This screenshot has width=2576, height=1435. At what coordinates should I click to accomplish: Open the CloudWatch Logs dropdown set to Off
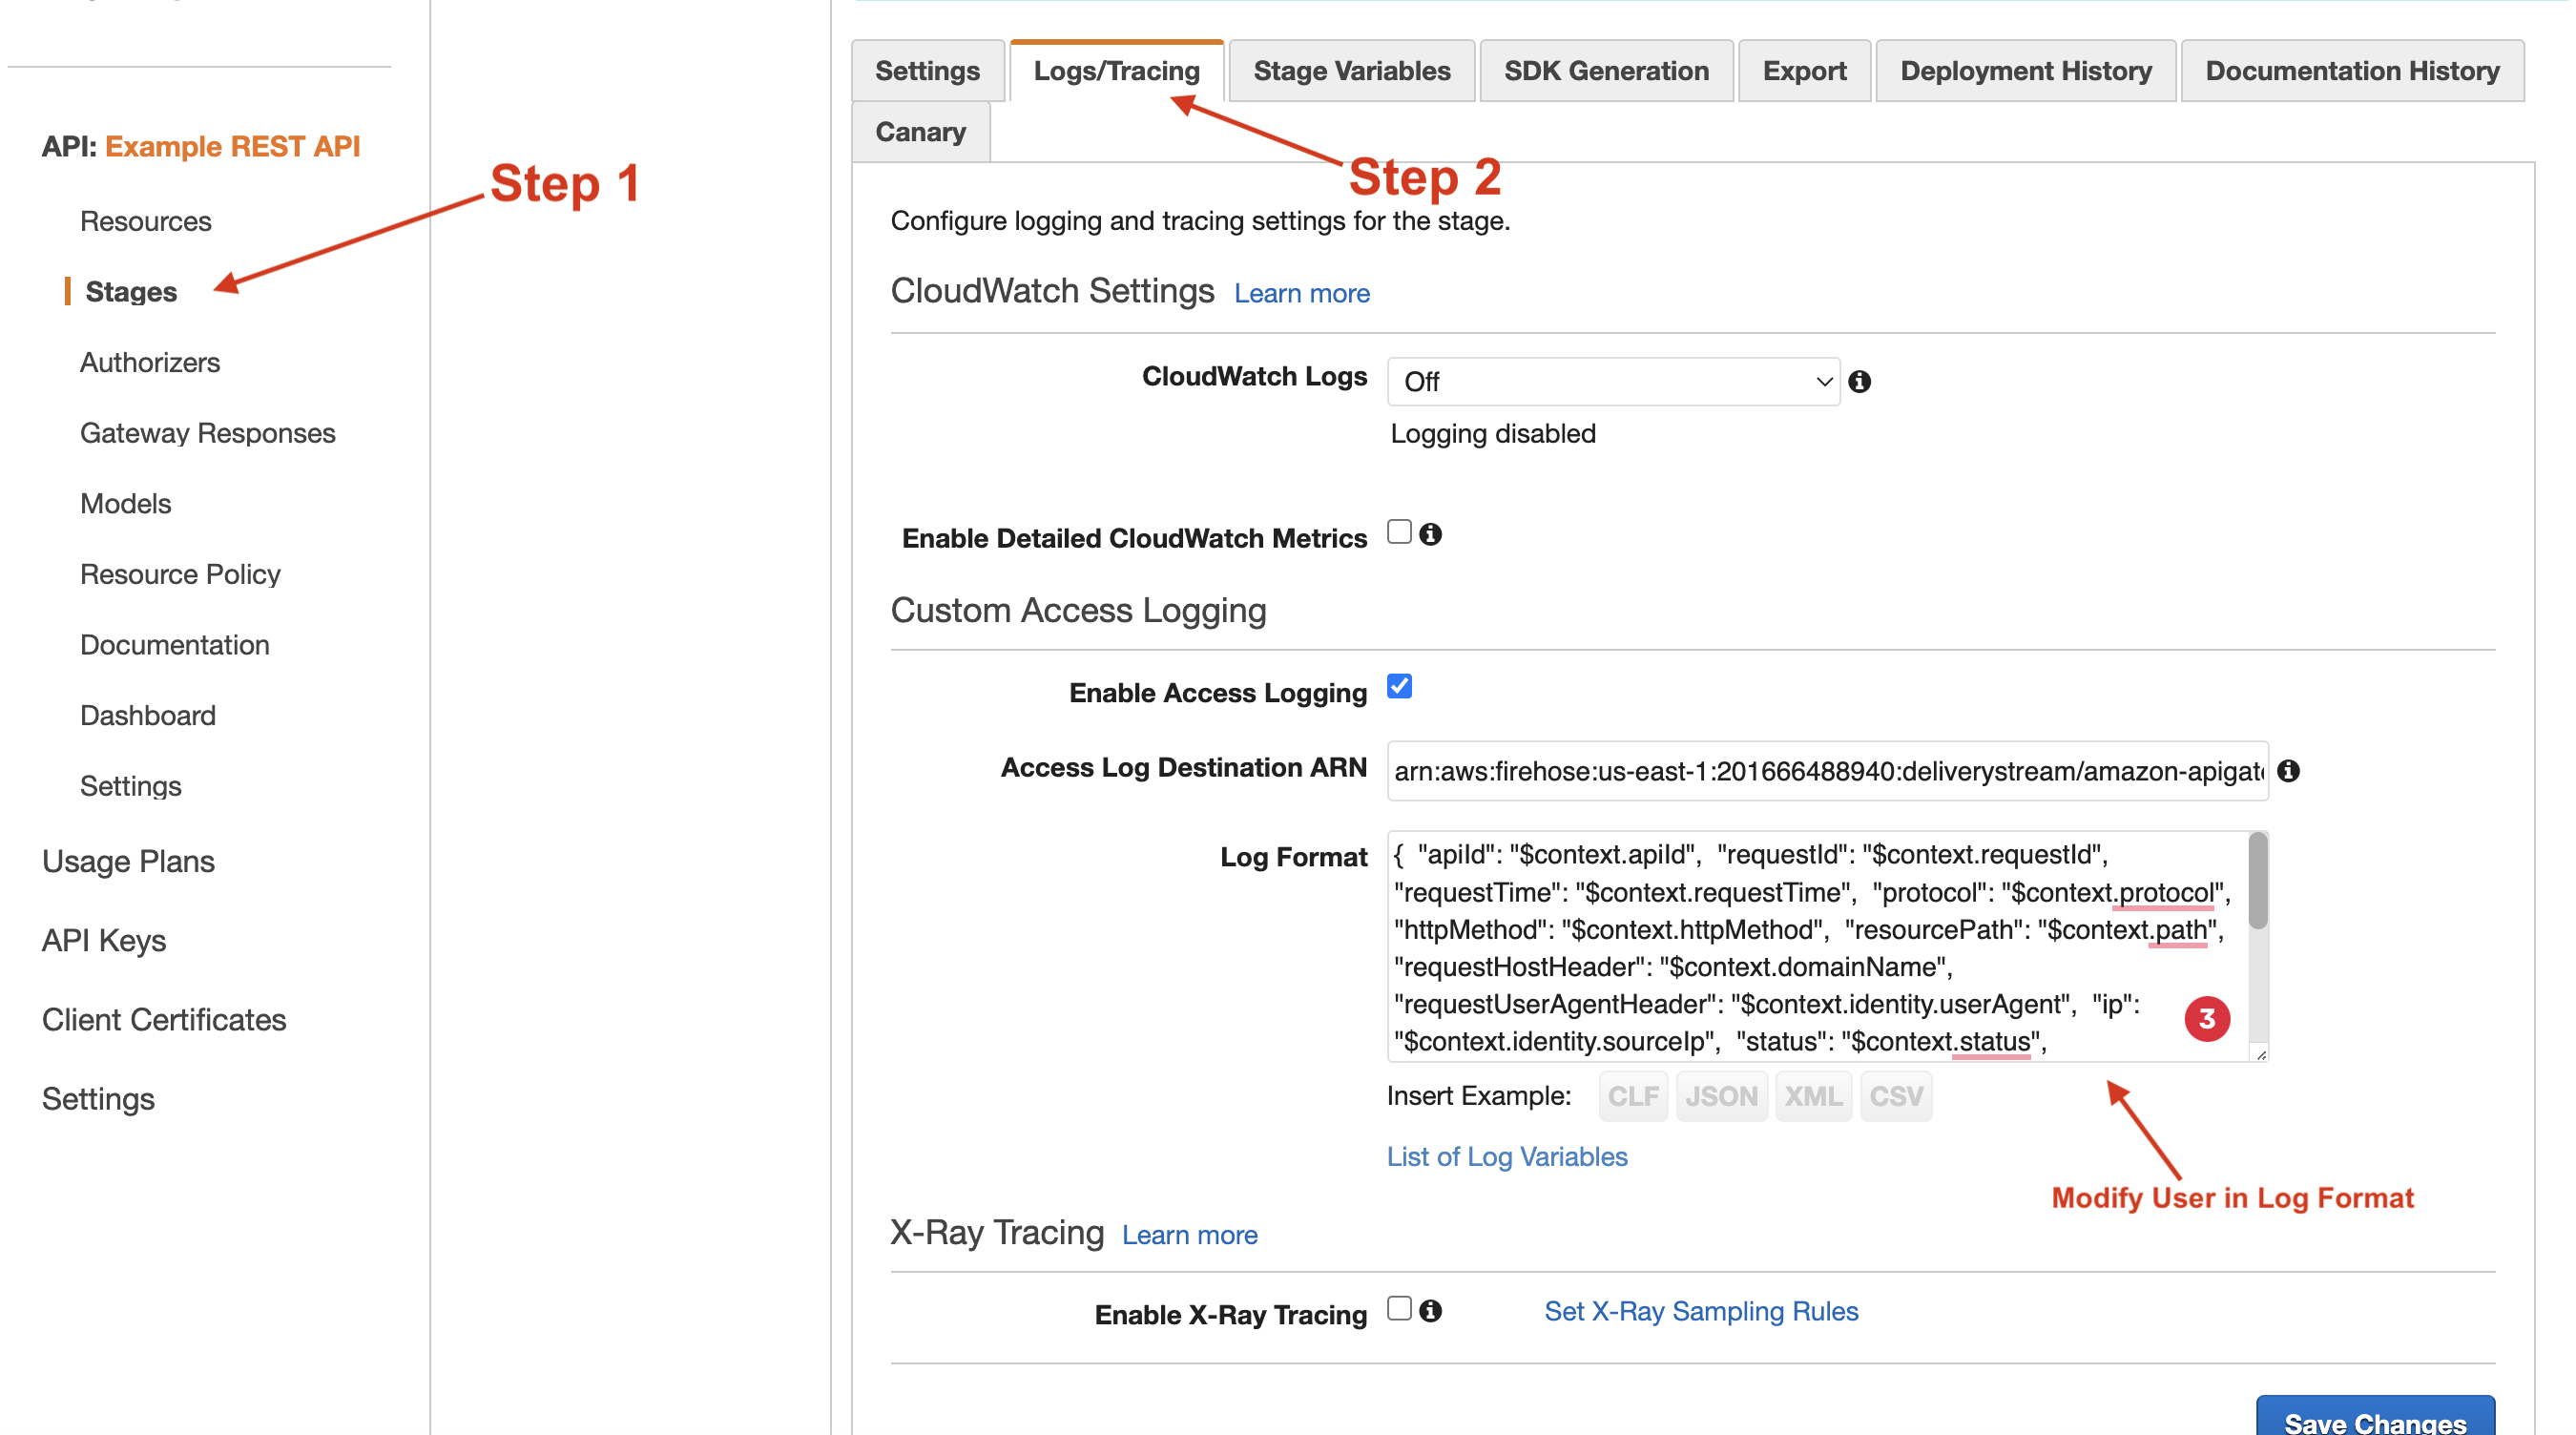[1611, 381]
